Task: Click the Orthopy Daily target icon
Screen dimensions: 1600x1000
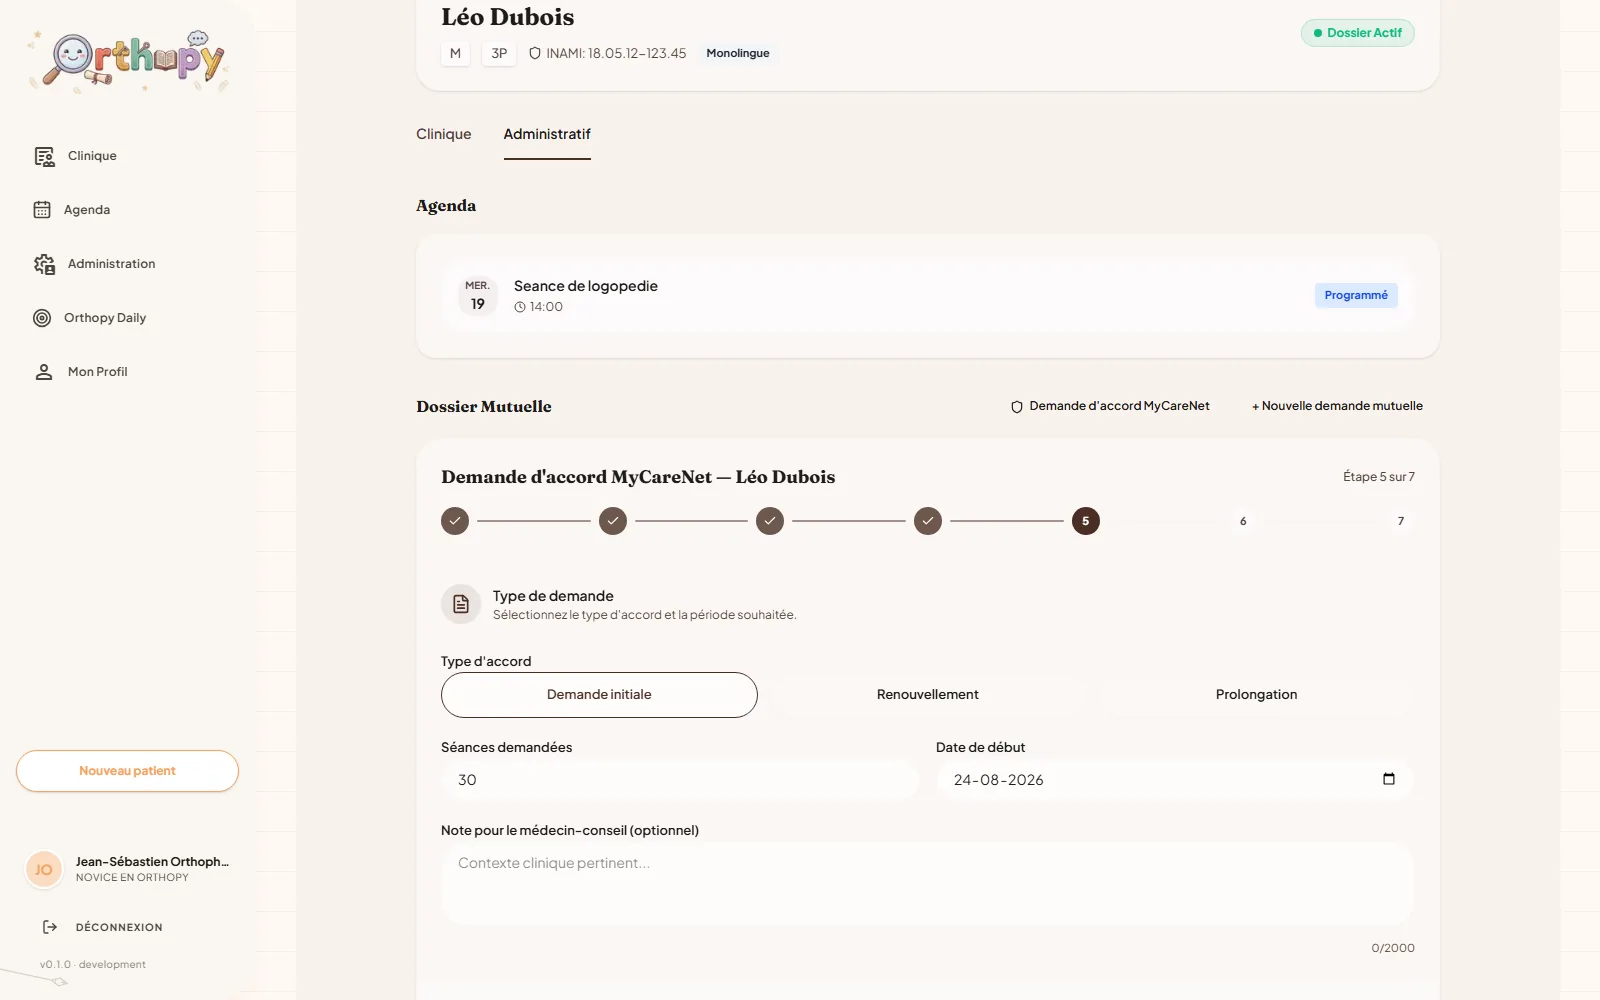Action: pyautogui.click(x=42, y=318)
